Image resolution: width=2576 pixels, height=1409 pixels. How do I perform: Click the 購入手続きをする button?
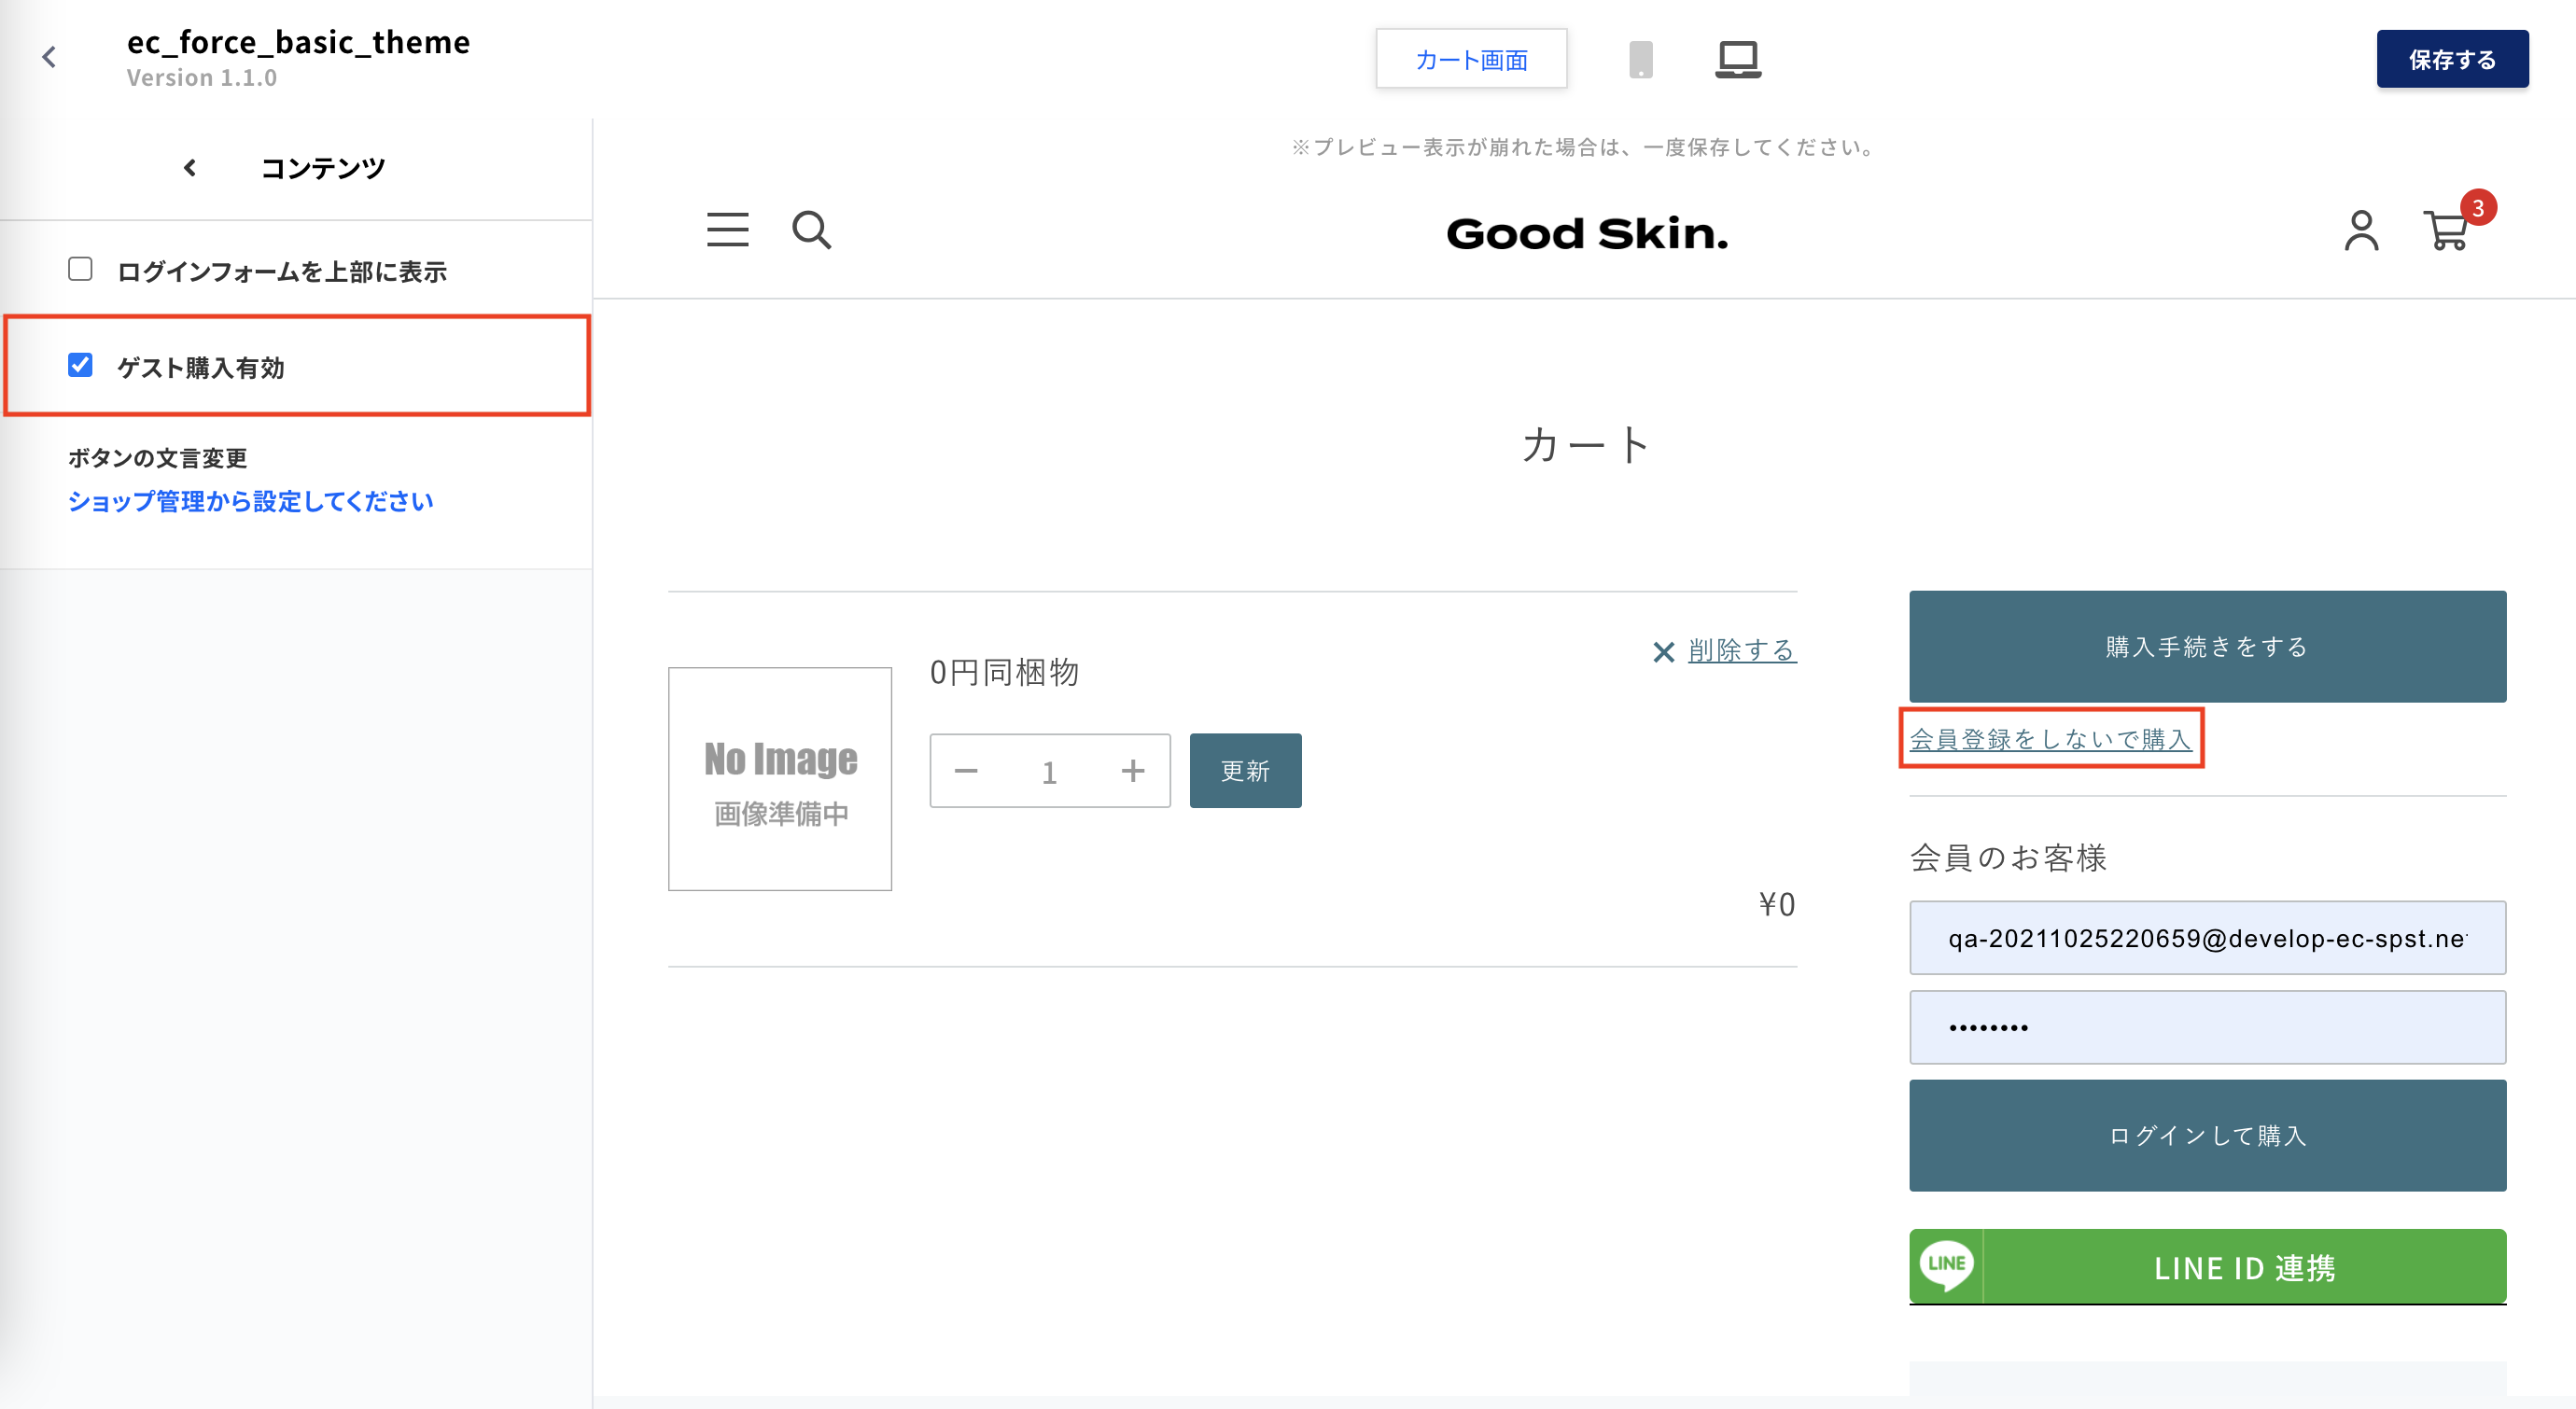click(x=2207, y=646)
